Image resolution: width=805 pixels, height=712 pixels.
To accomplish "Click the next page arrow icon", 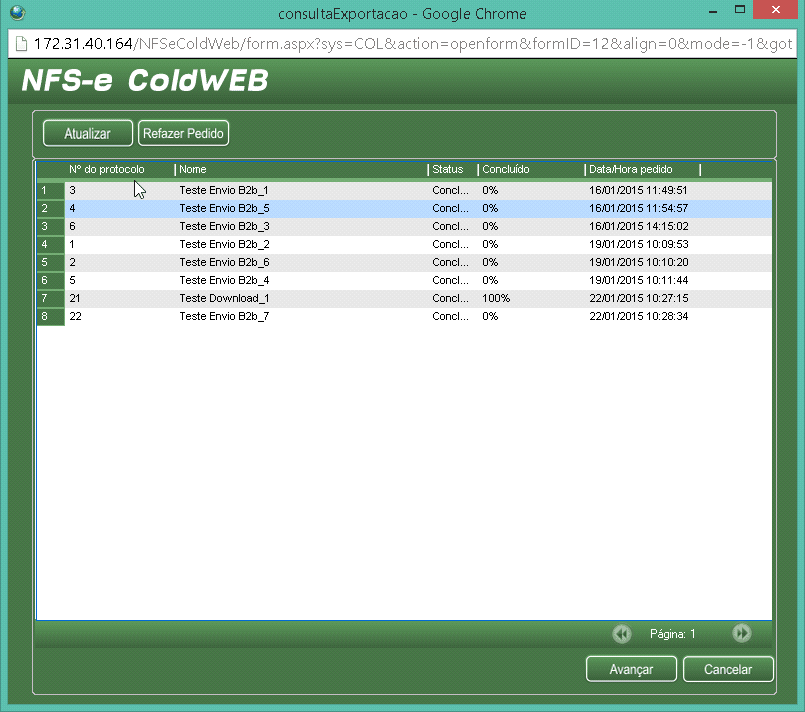I will pyautogui.click(x=741, y=633).
